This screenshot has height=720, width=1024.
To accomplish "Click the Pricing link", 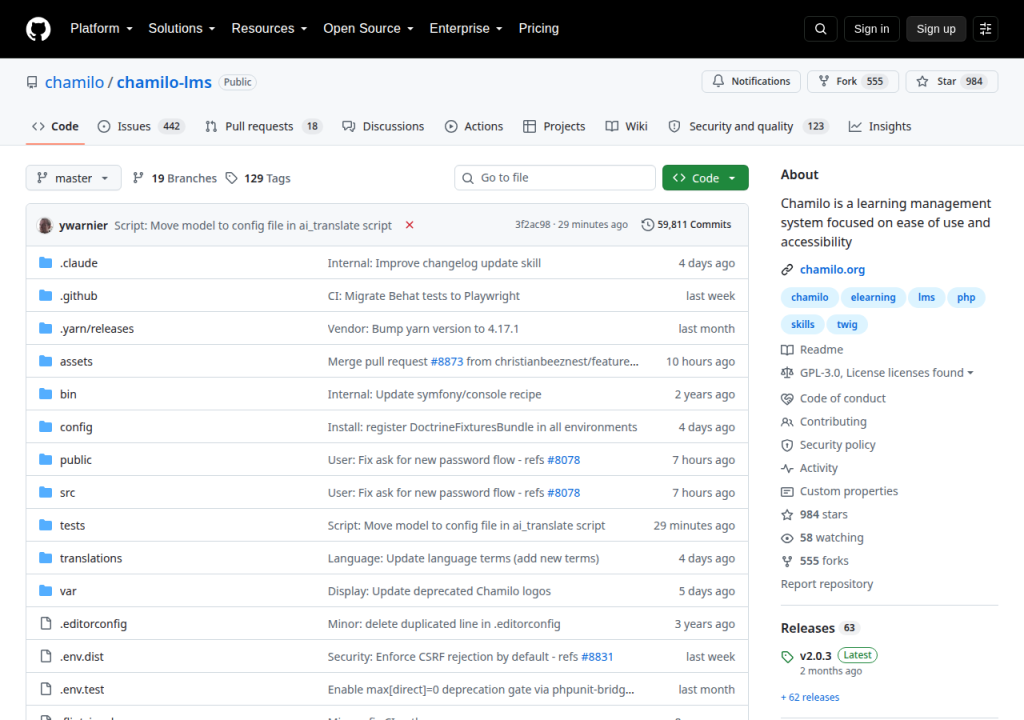I will [x=539, y=29].
